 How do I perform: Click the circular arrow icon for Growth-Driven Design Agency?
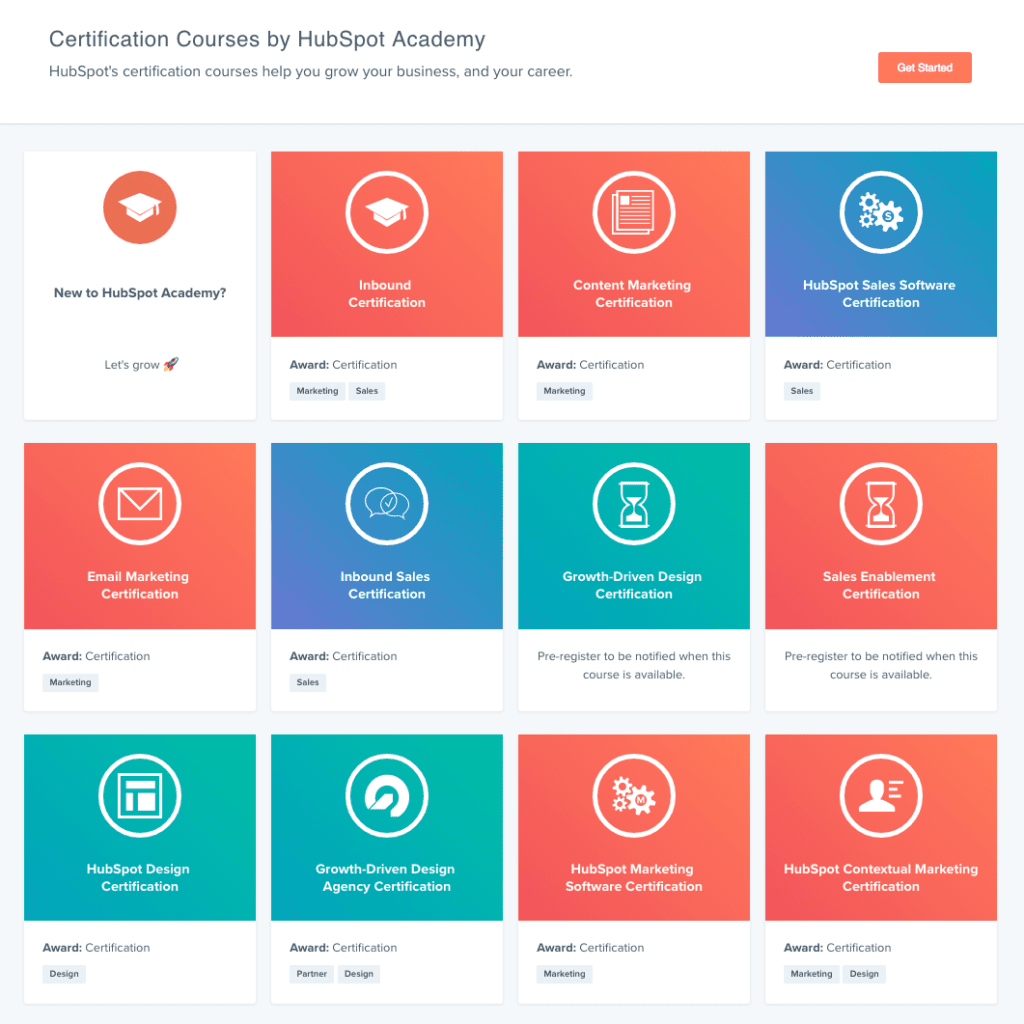click(x=386, y=796)
